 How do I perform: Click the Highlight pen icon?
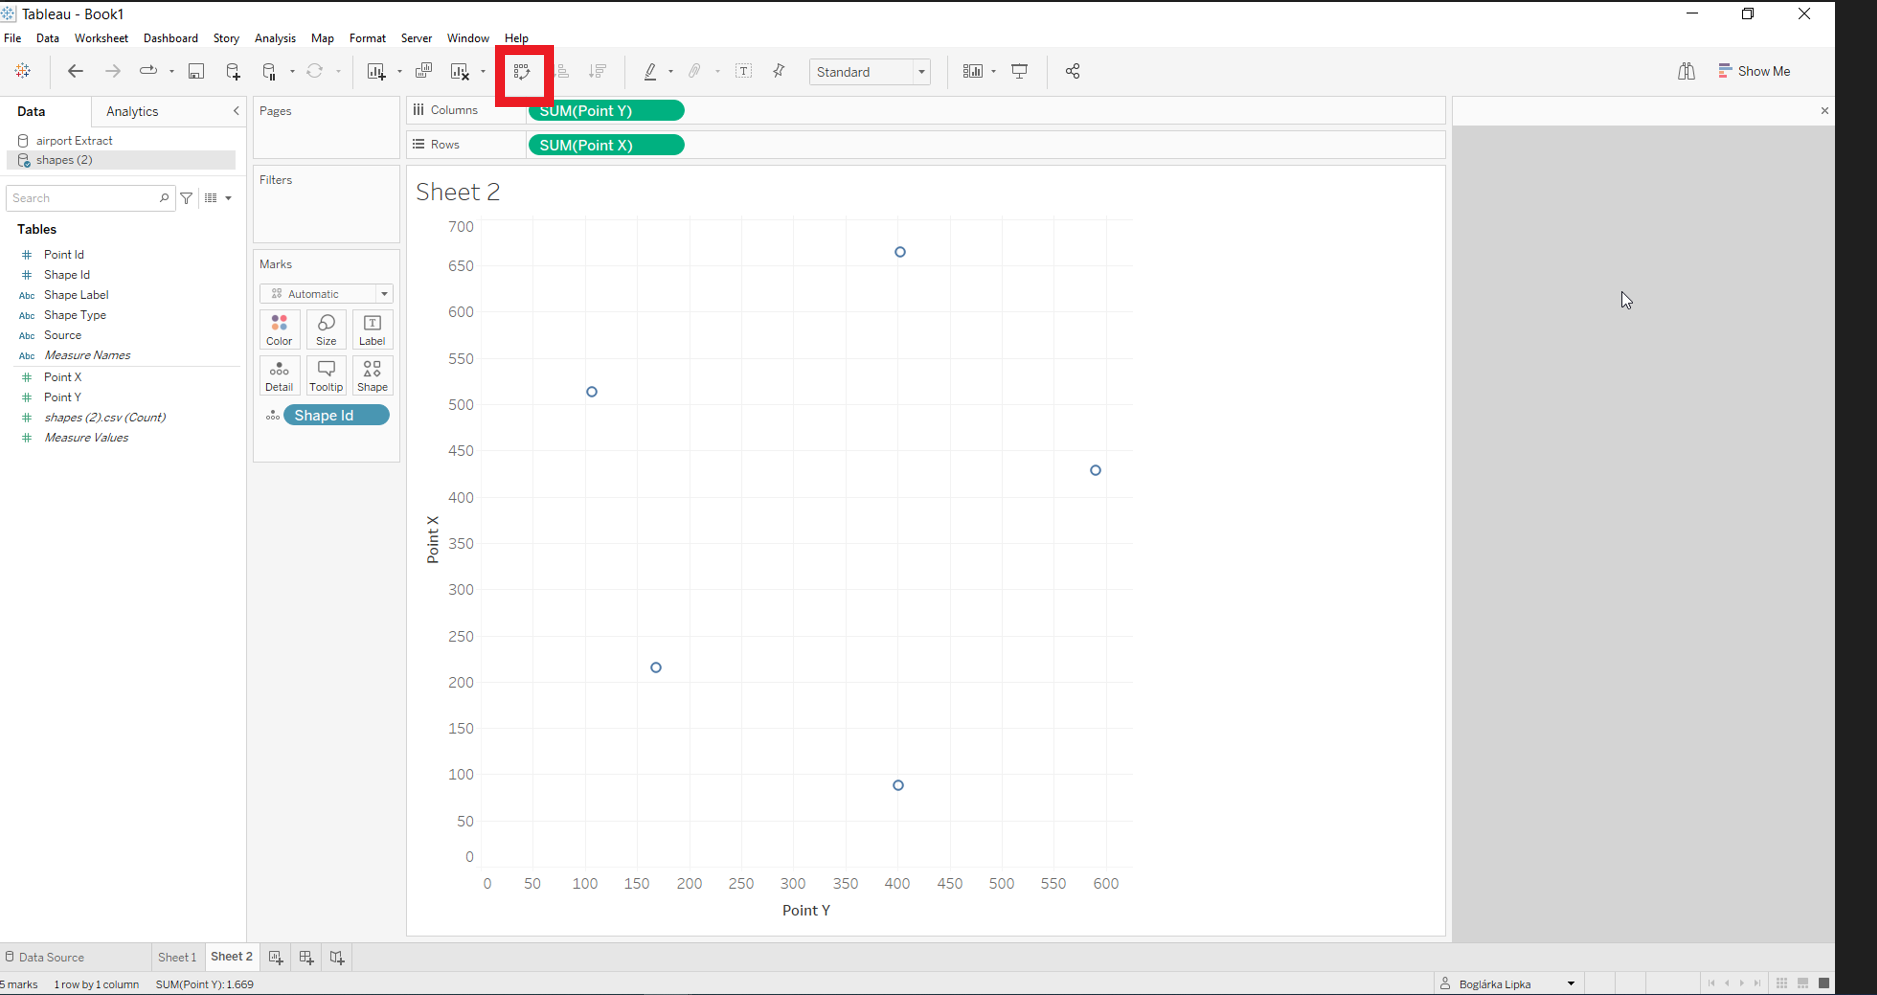tap(650, 71)
